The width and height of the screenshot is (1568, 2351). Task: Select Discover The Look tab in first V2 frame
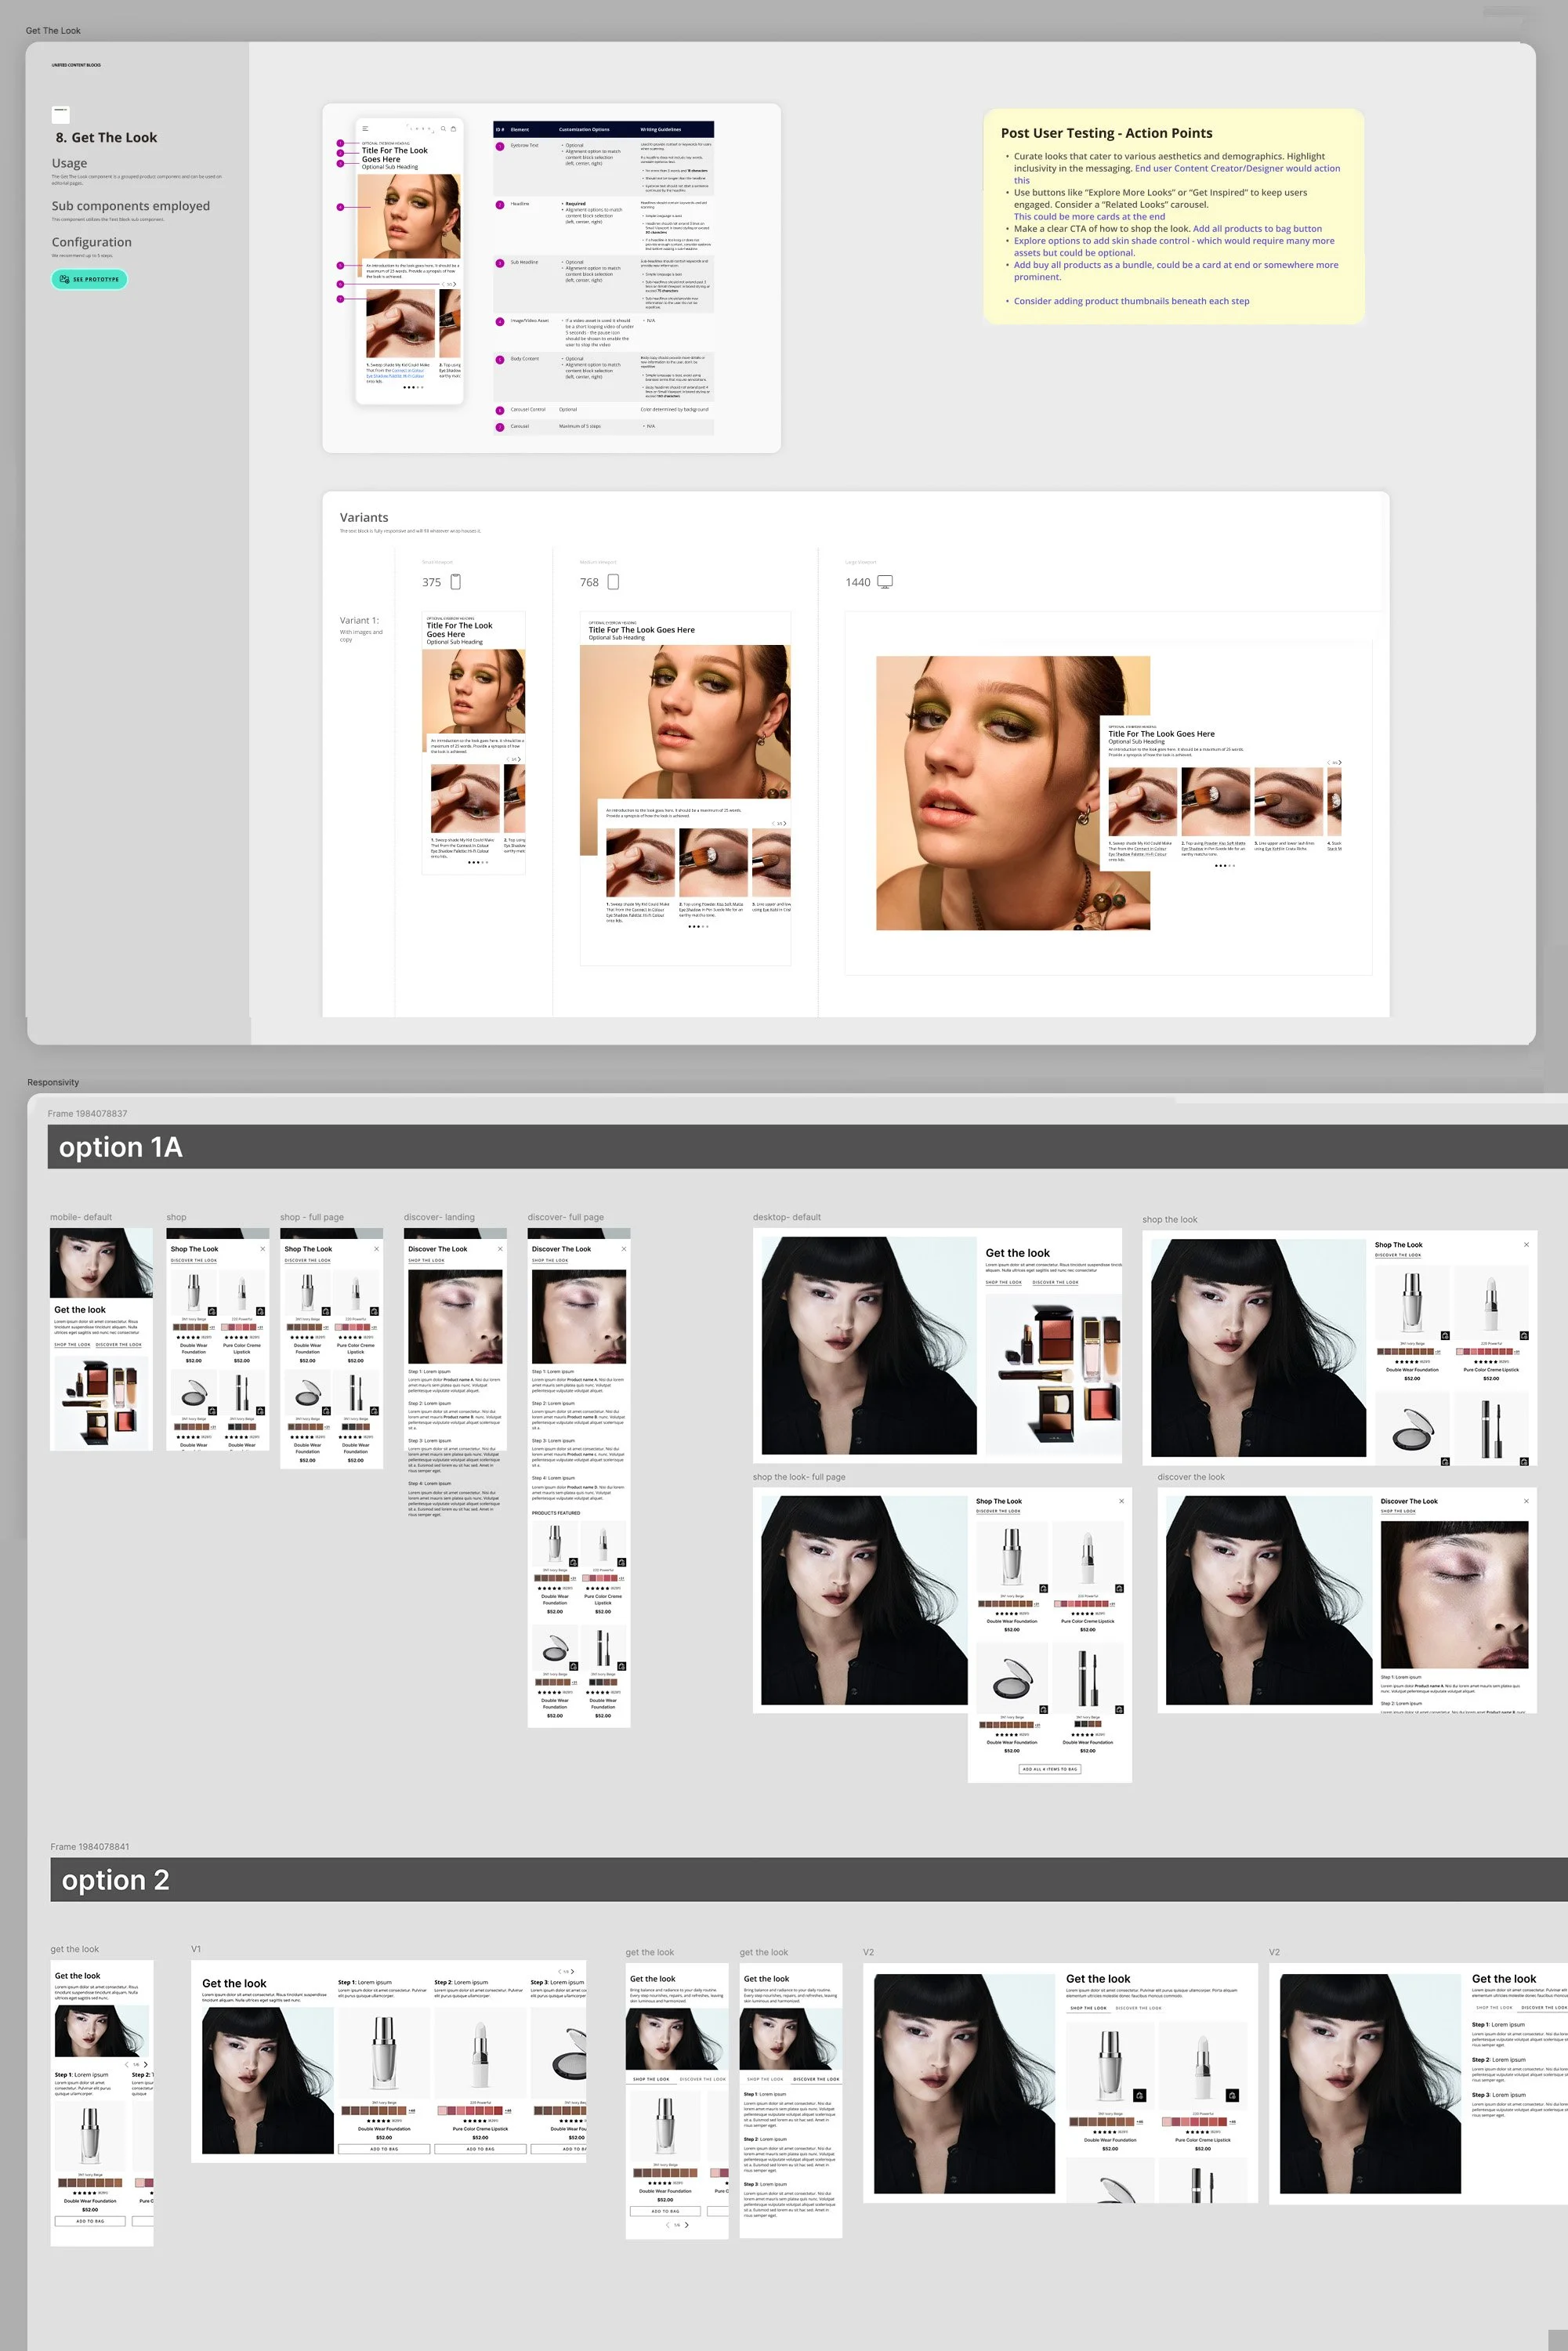[x=1139, y=2007]
